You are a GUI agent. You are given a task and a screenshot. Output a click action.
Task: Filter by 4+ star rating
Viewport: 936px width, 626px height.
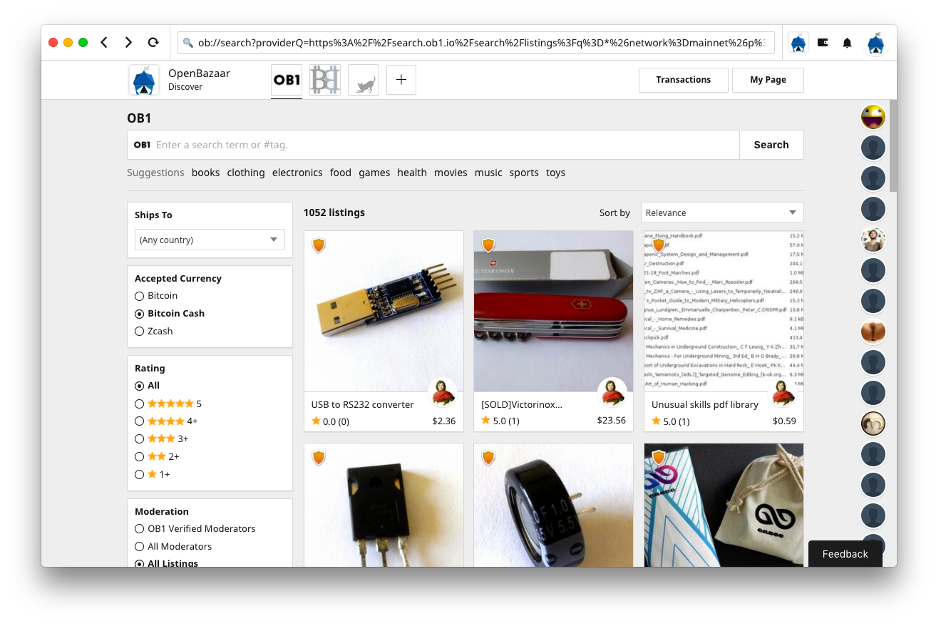[140, 421]
